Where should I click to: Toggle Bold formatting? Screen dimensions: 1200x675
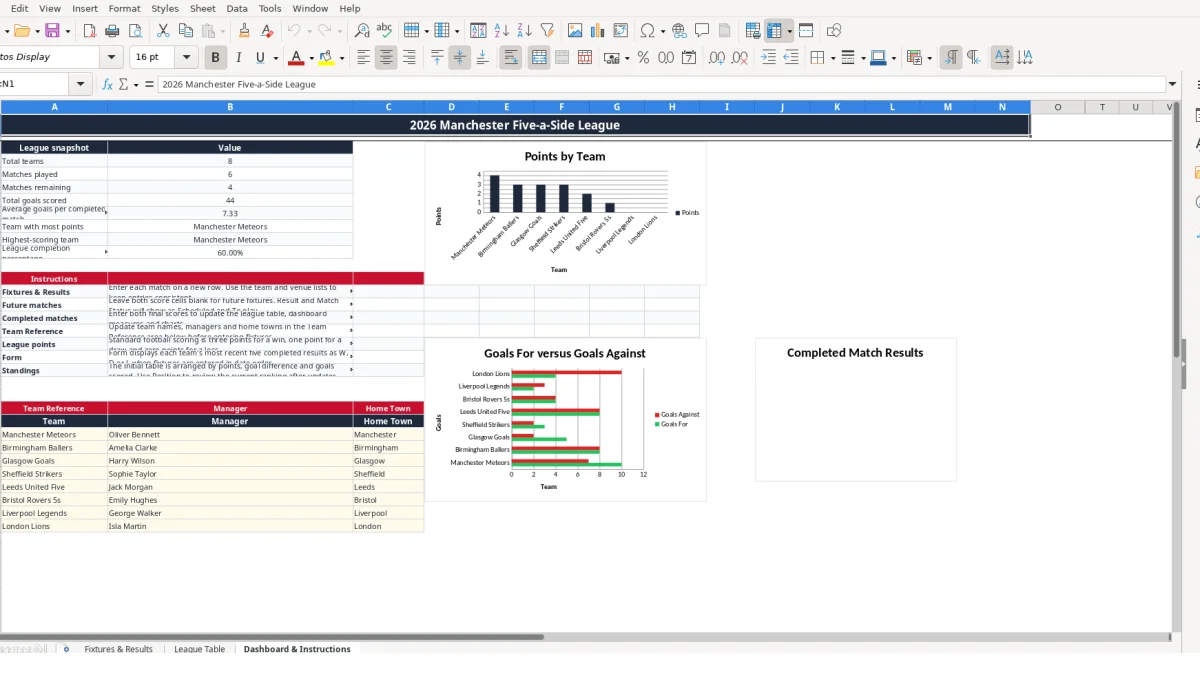click(214, 58)
